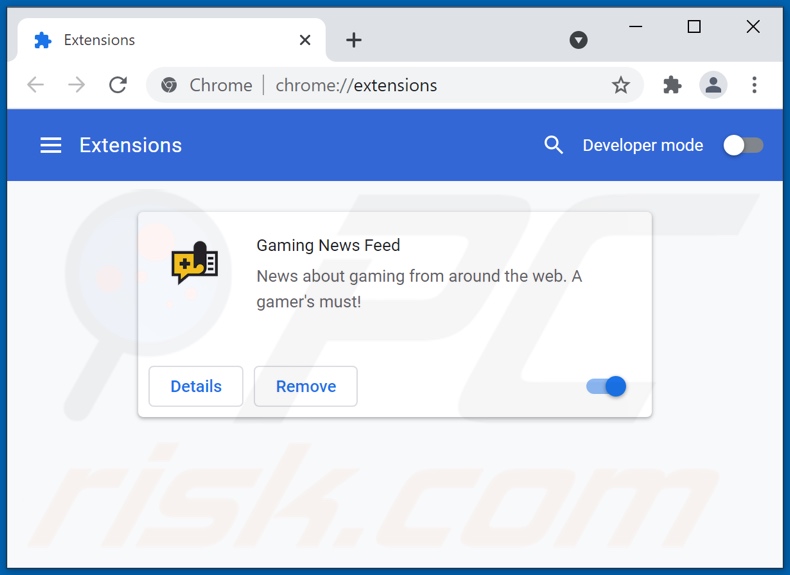Open the tab search dropdown arrow
This screenshot has width=790, height=575.
578,40
